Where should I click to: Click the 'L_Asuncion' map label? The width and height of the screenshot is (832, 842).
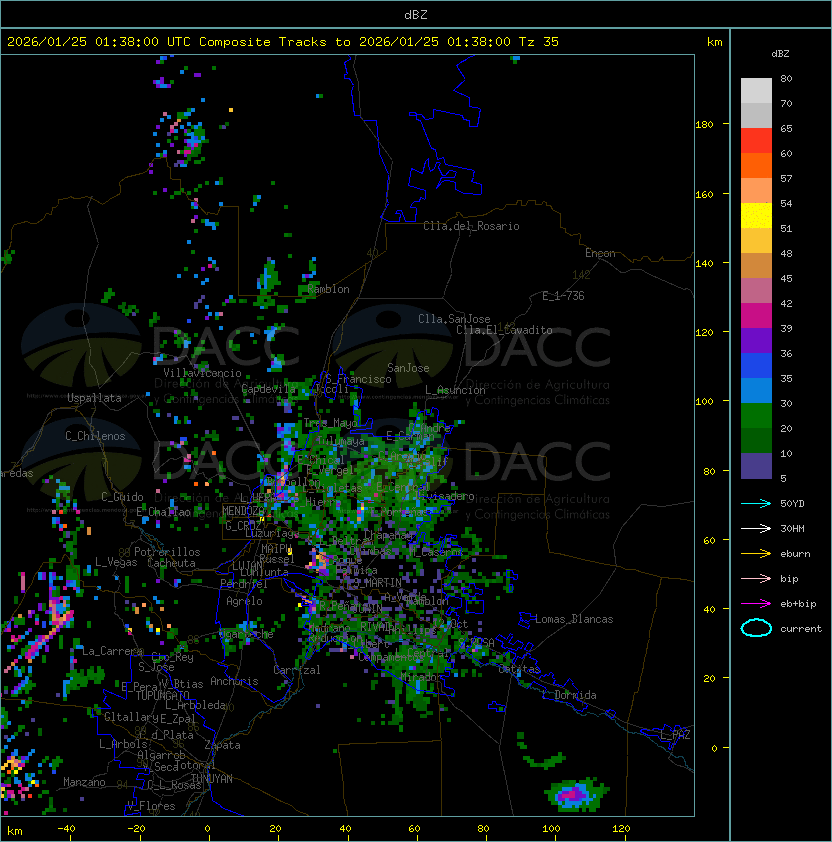455,390
